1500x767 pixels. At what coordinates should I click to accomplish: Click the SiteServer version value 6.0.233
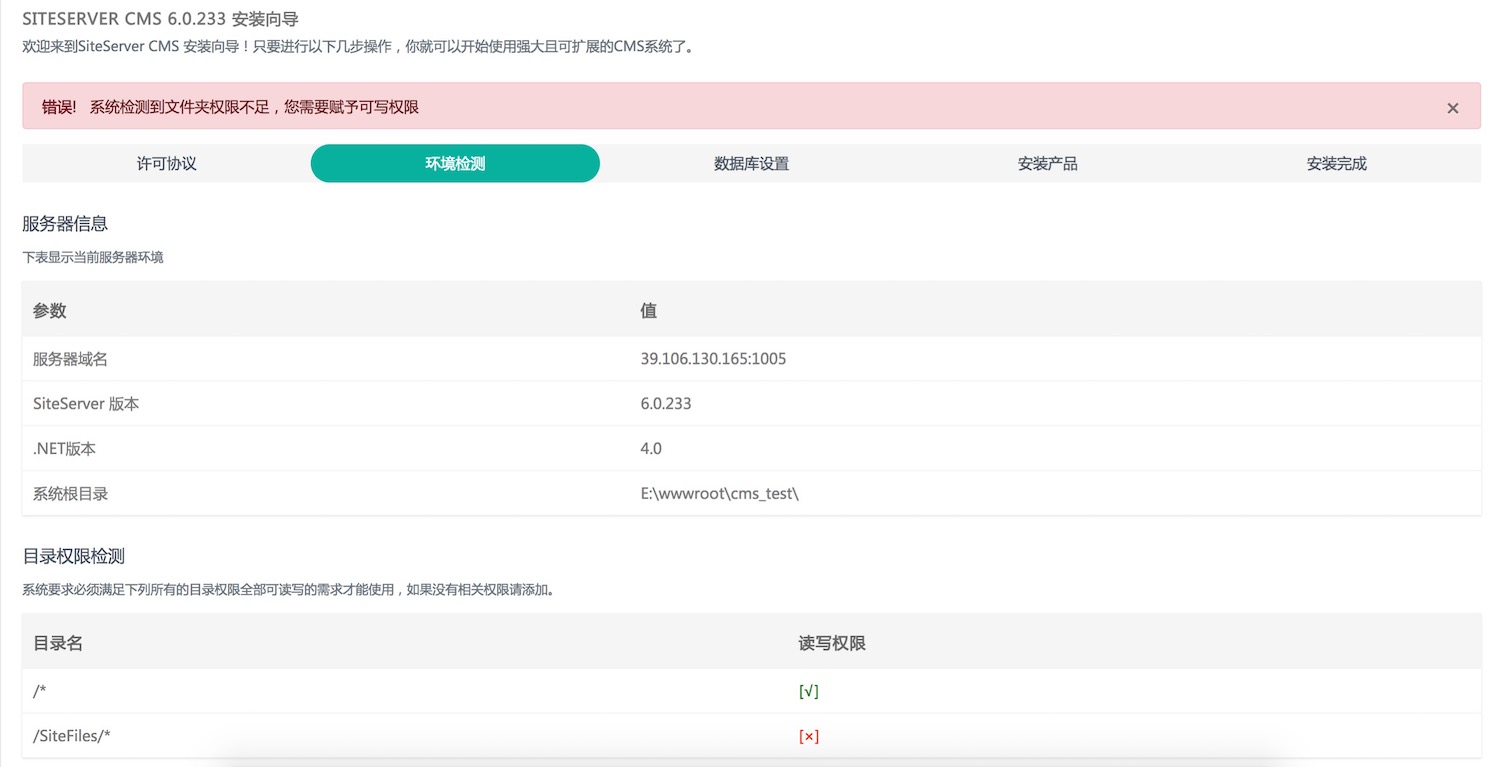click(665, 404)
